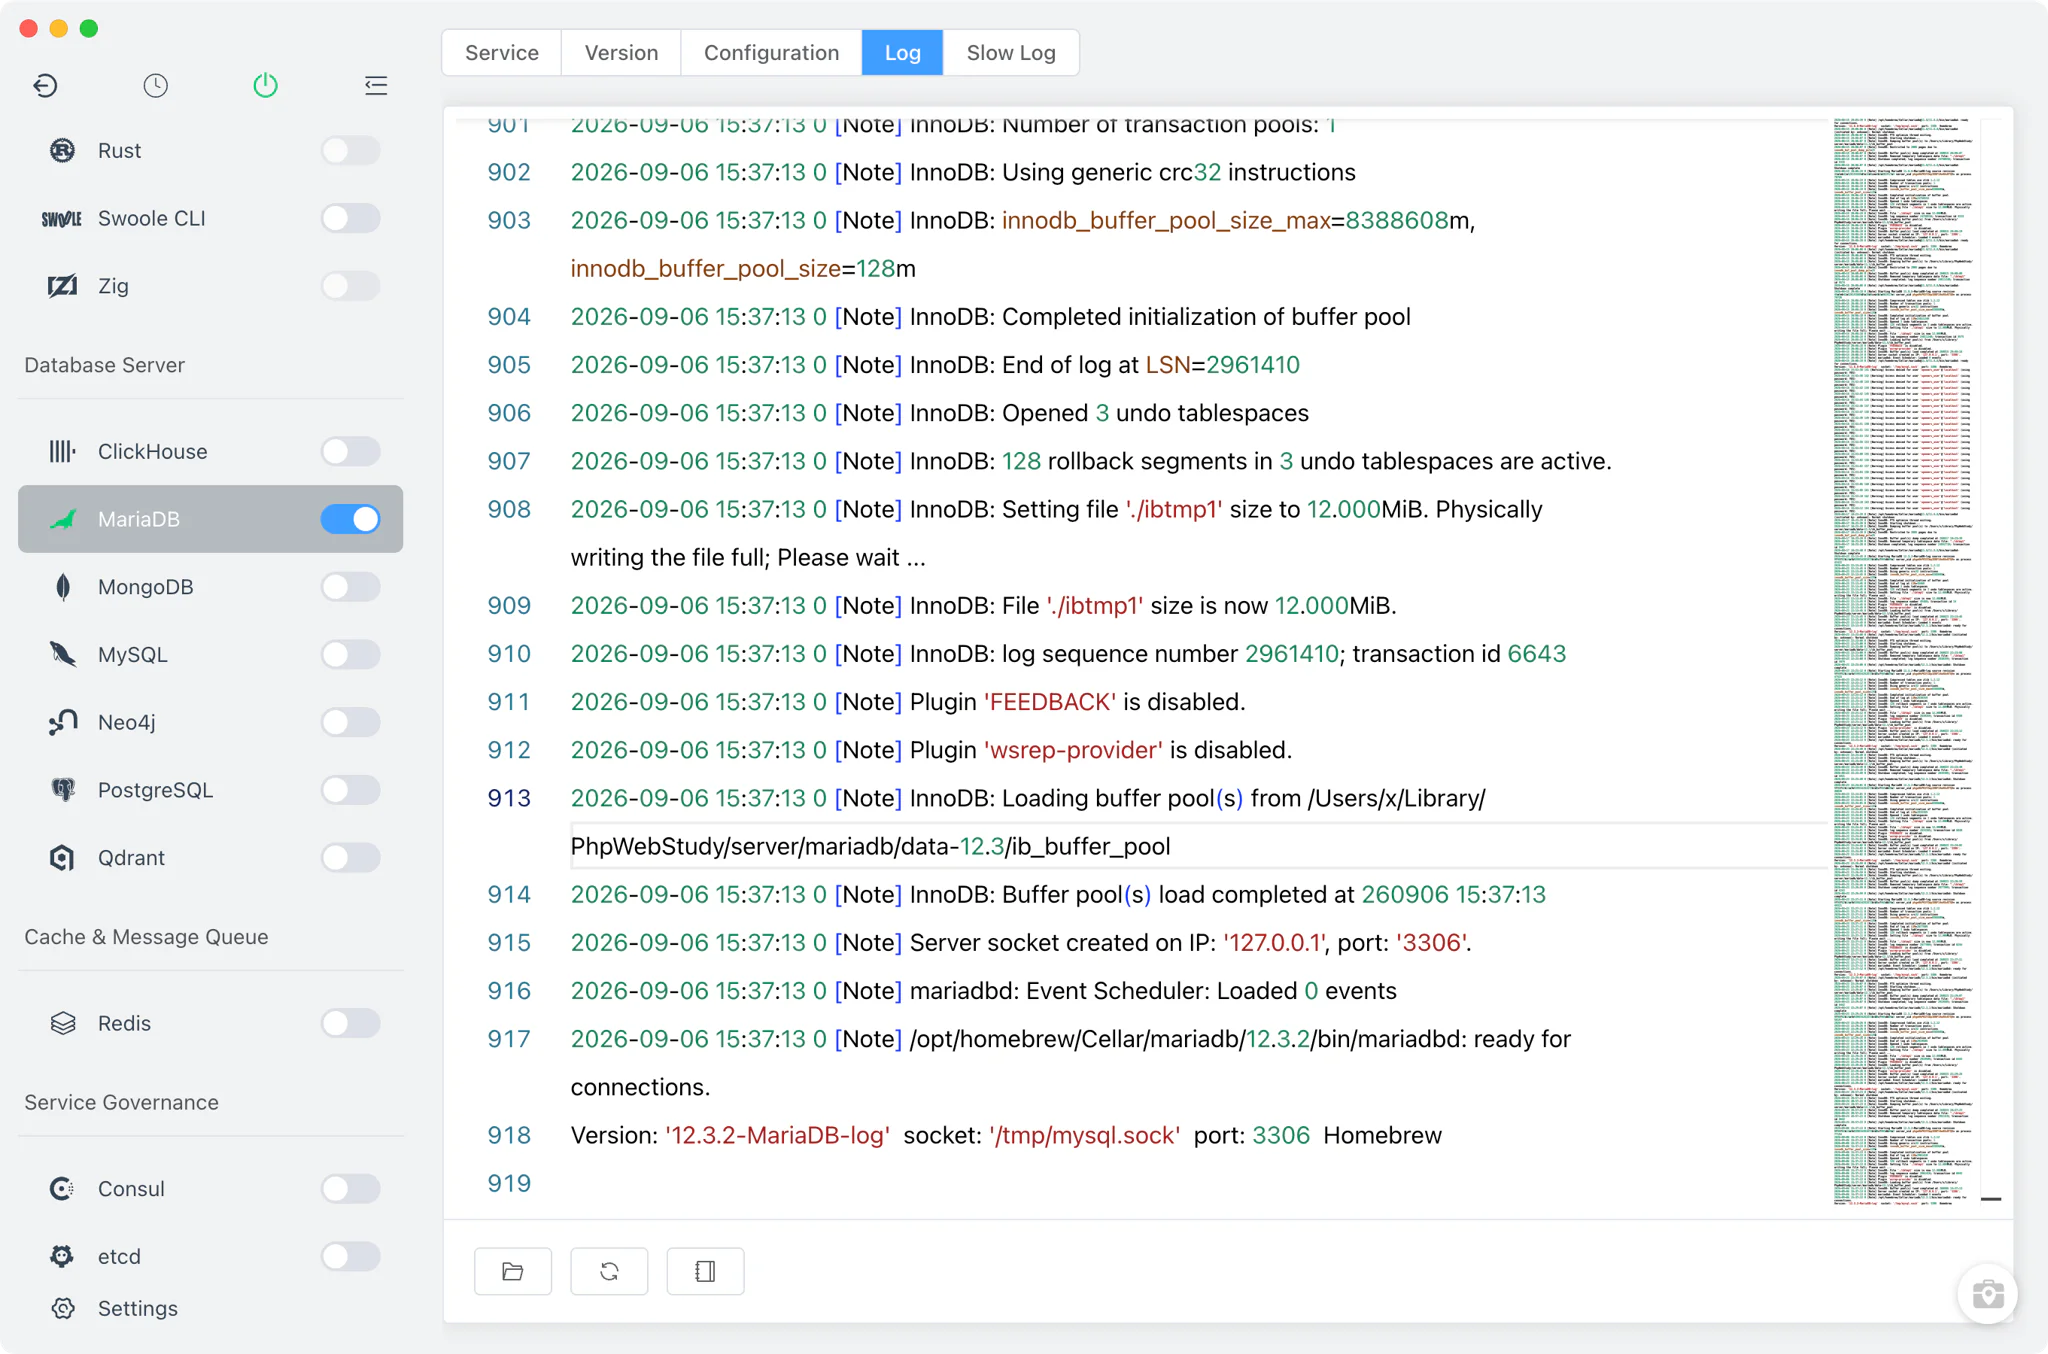Image resolution: width=2048 pixels, height=1354 pixels.
Task: Click 'innodb_buffer_pool_size_max' in line 903
Action: (x=1166, y=221)
